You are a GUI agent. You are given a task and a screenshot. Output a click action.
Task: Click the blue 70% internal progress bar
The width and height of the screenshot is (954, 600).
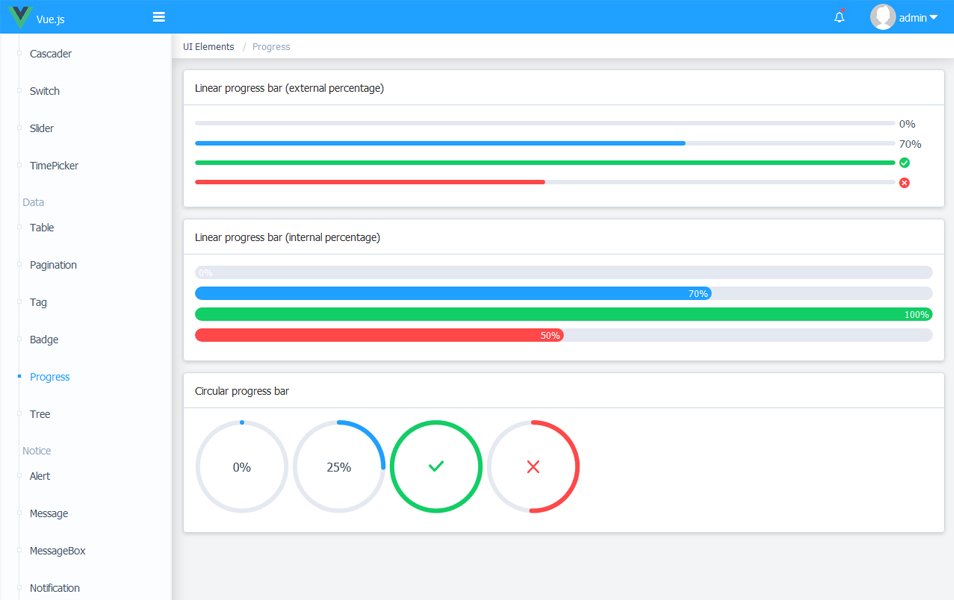(452, 293)
